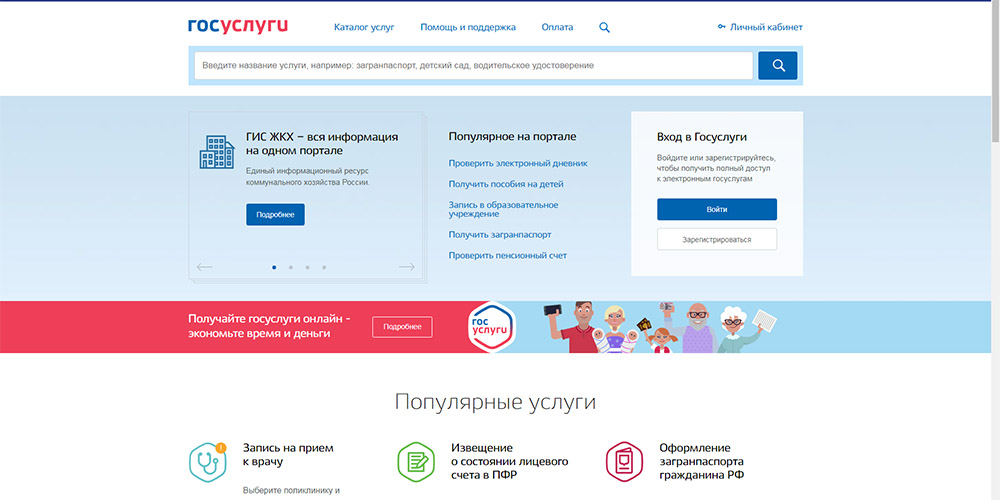Open Получить загранпаспорт link
The height and width of the screenshot is (500, 1000).
(x=500, y=235)
